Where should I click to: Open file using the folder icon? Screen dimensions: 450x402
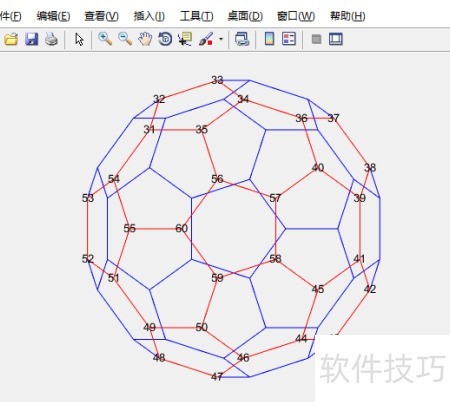11,39
